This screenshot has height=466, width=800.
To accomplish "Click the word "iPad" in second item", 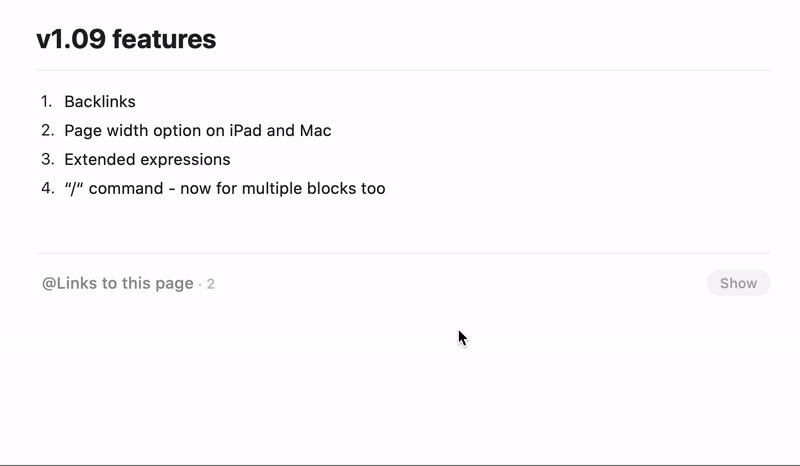I will coord(246,130).
